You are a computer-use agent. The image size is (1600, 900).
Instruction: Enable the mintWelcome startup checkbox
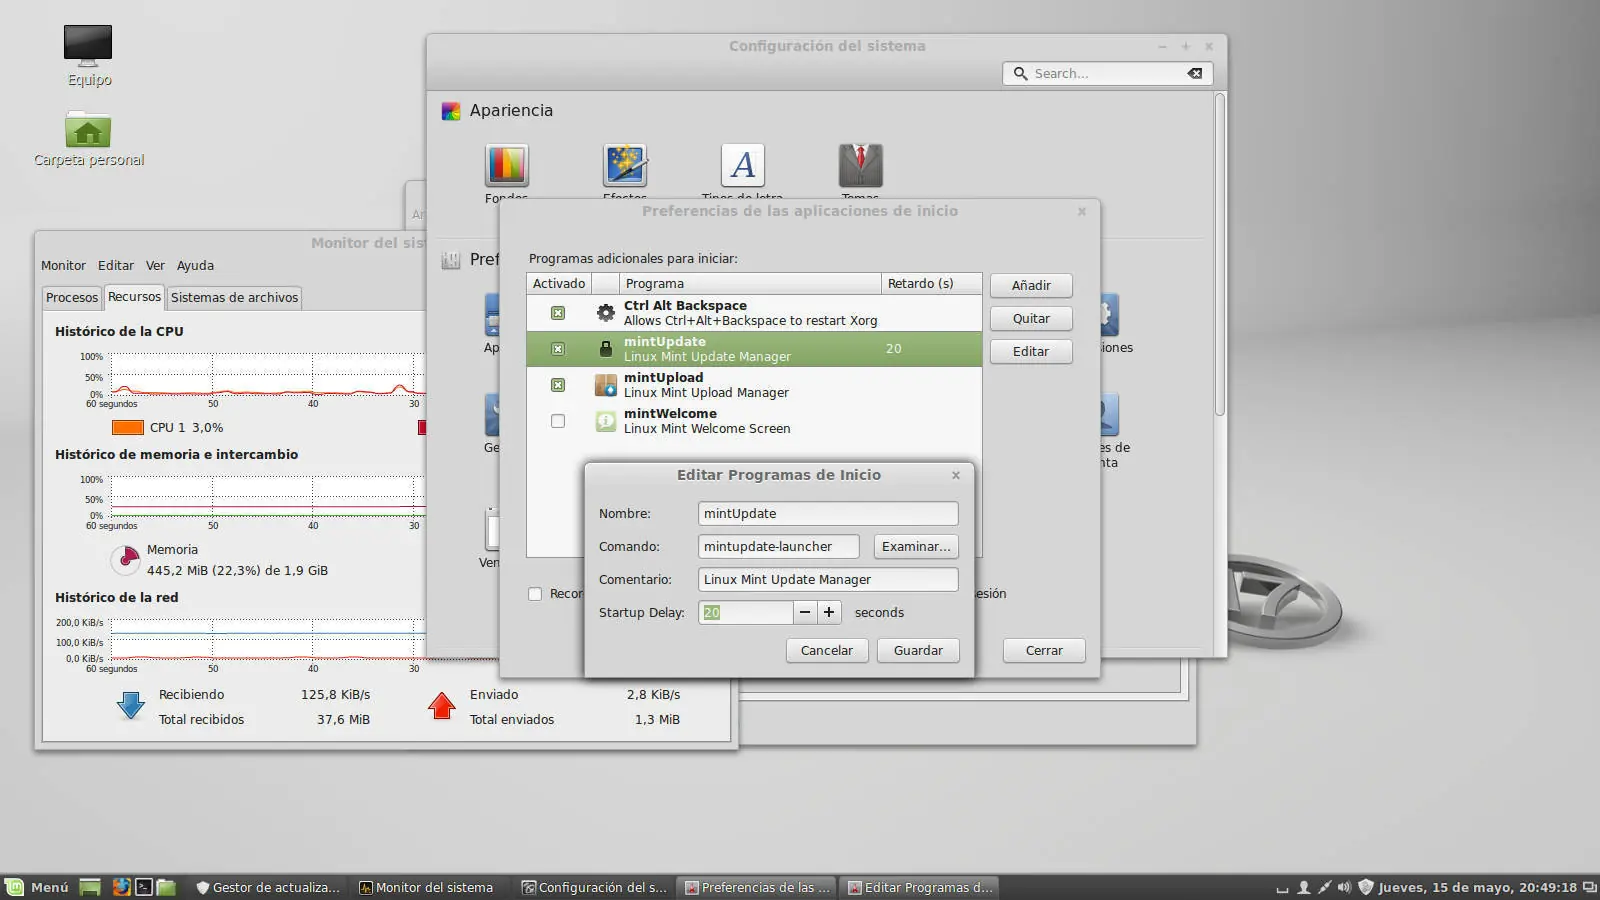pos(558,421)
